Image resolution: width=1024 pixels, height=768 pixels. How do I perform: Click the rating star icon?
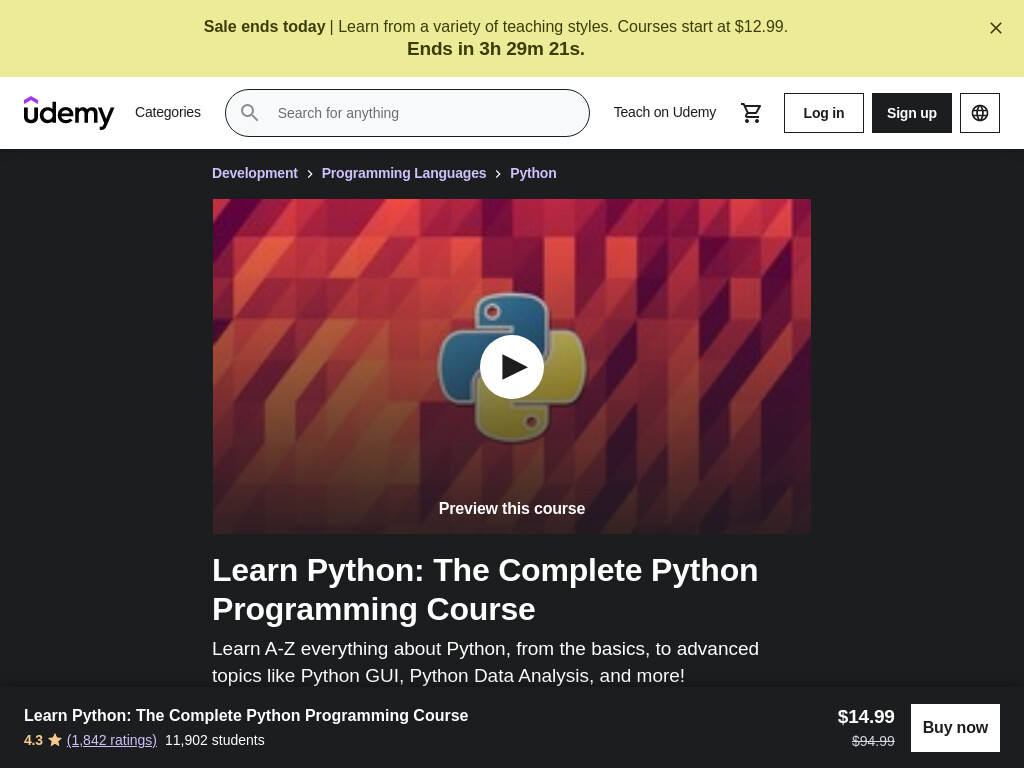click(55, 740)
